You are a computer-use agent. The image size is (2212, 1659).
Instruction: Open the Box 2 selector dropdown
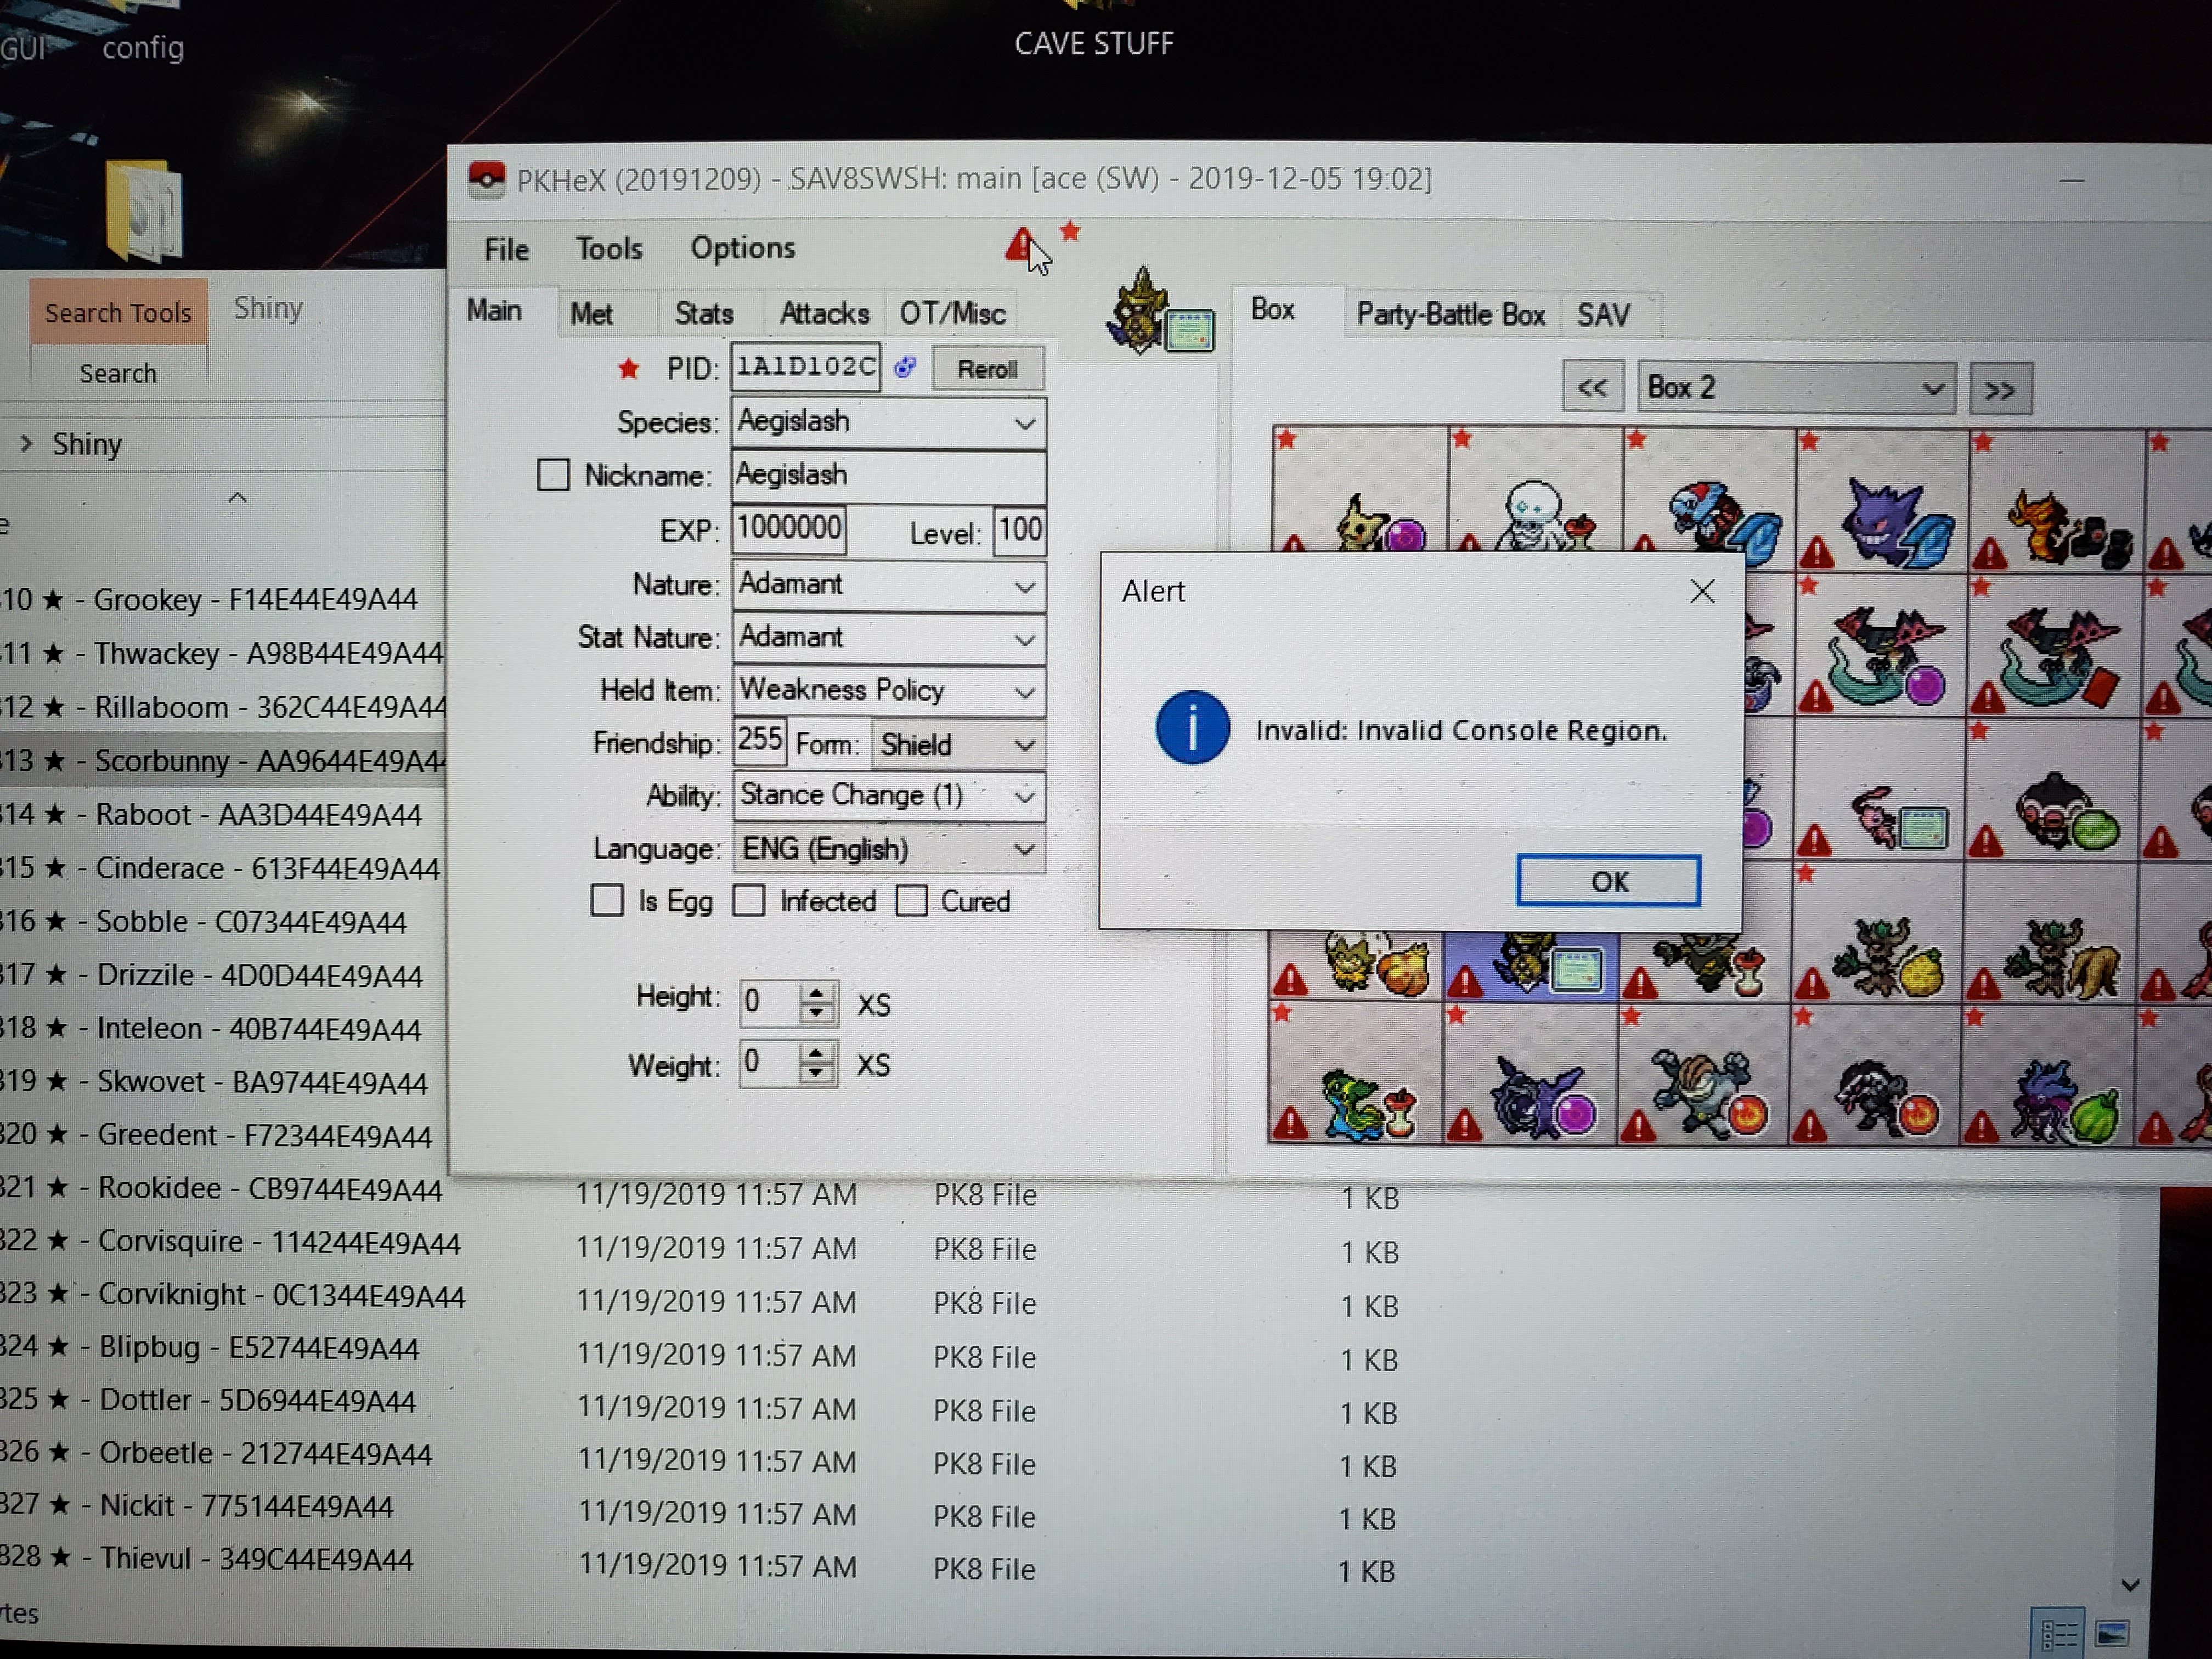tap(1796, 388)
